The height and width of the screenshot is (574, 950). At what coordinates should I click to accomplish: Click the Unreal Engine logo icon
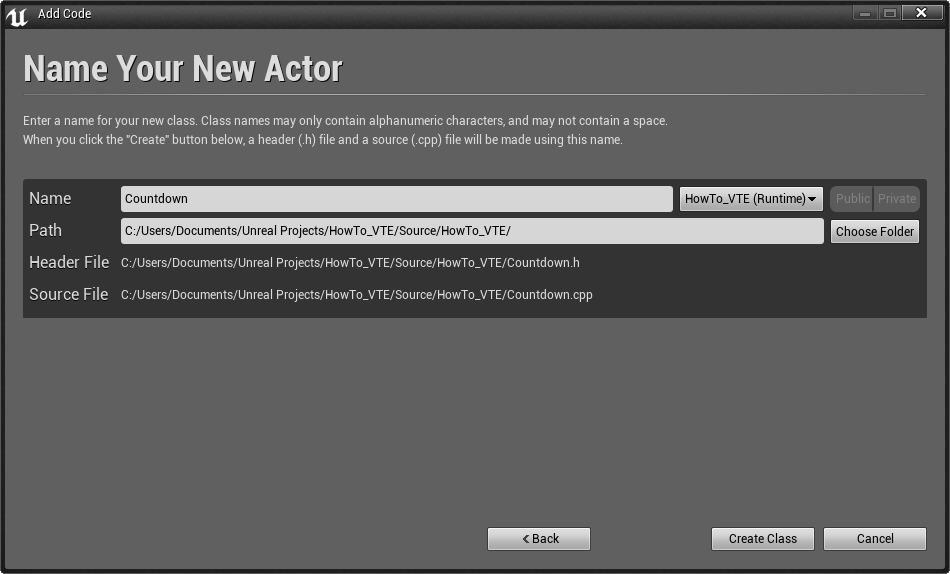tap(17, 16)
